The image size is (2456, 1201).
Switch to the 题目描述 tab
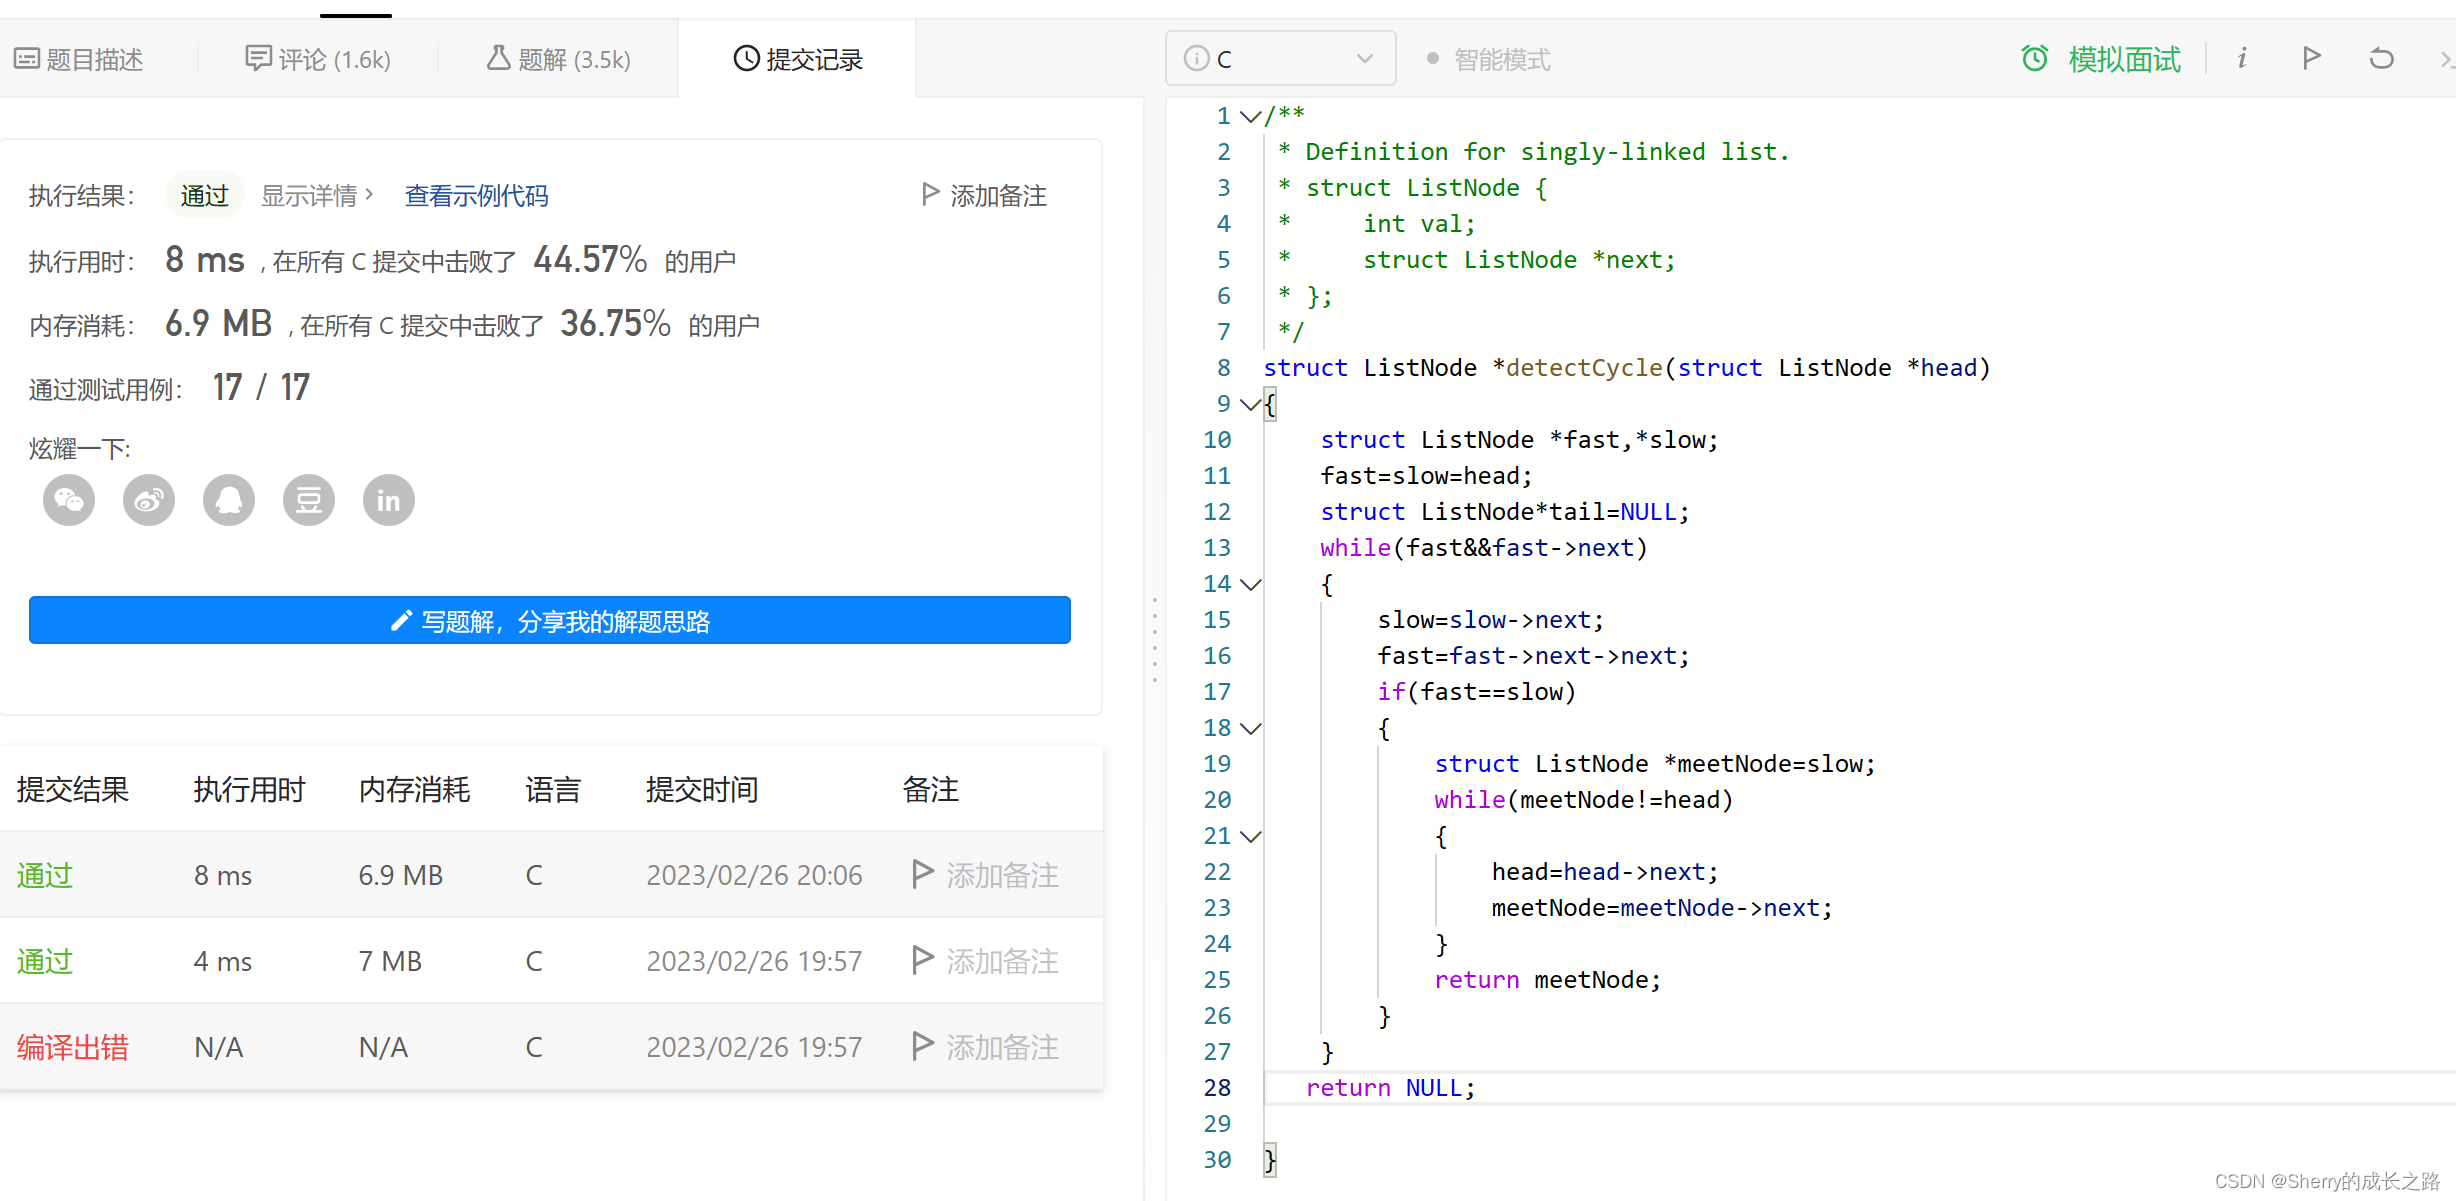pyautogui.click(x=79, y=60)
